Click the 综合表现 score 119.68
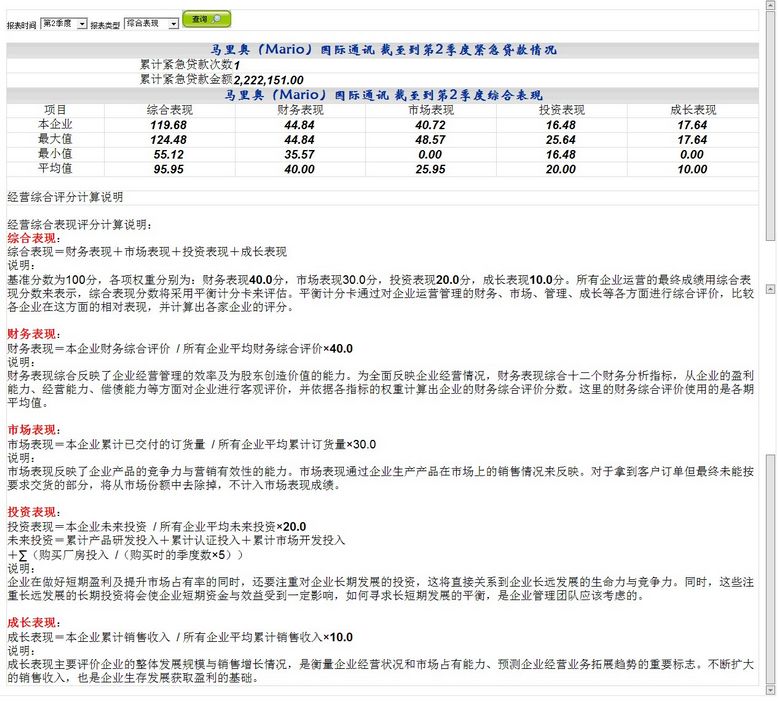This screenshot has width=779, height=709. 169,125
